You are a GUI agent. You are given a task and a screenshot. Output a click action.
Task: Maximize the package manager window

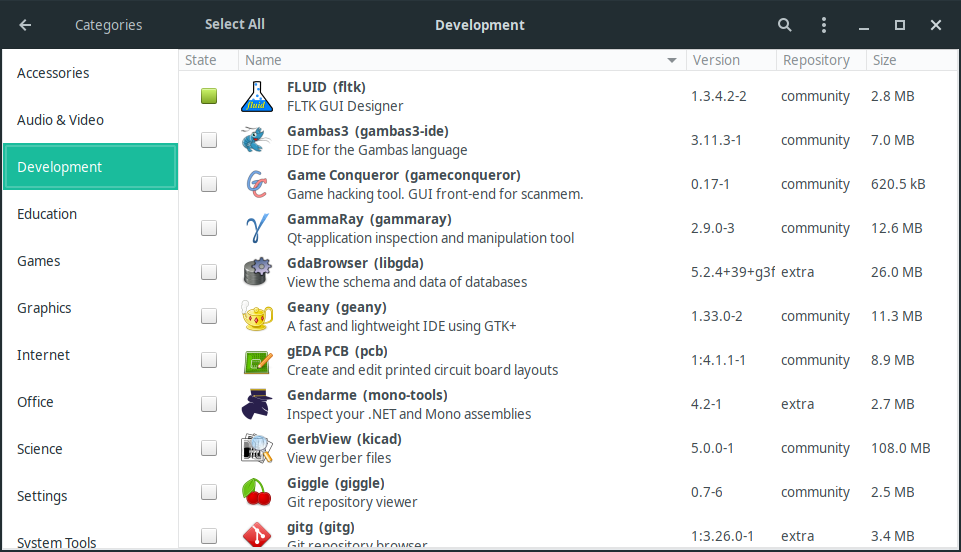pyautogui.click(x=900, y=25)
